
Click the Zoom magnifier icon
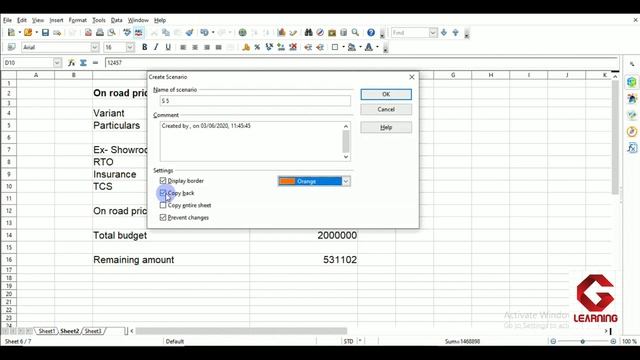pyautogui.click(x=356, y=33)
